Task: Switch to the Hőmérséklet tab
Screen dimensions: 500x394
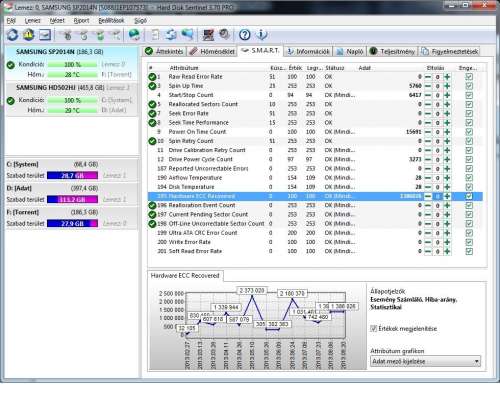Action: coord(212,51)
